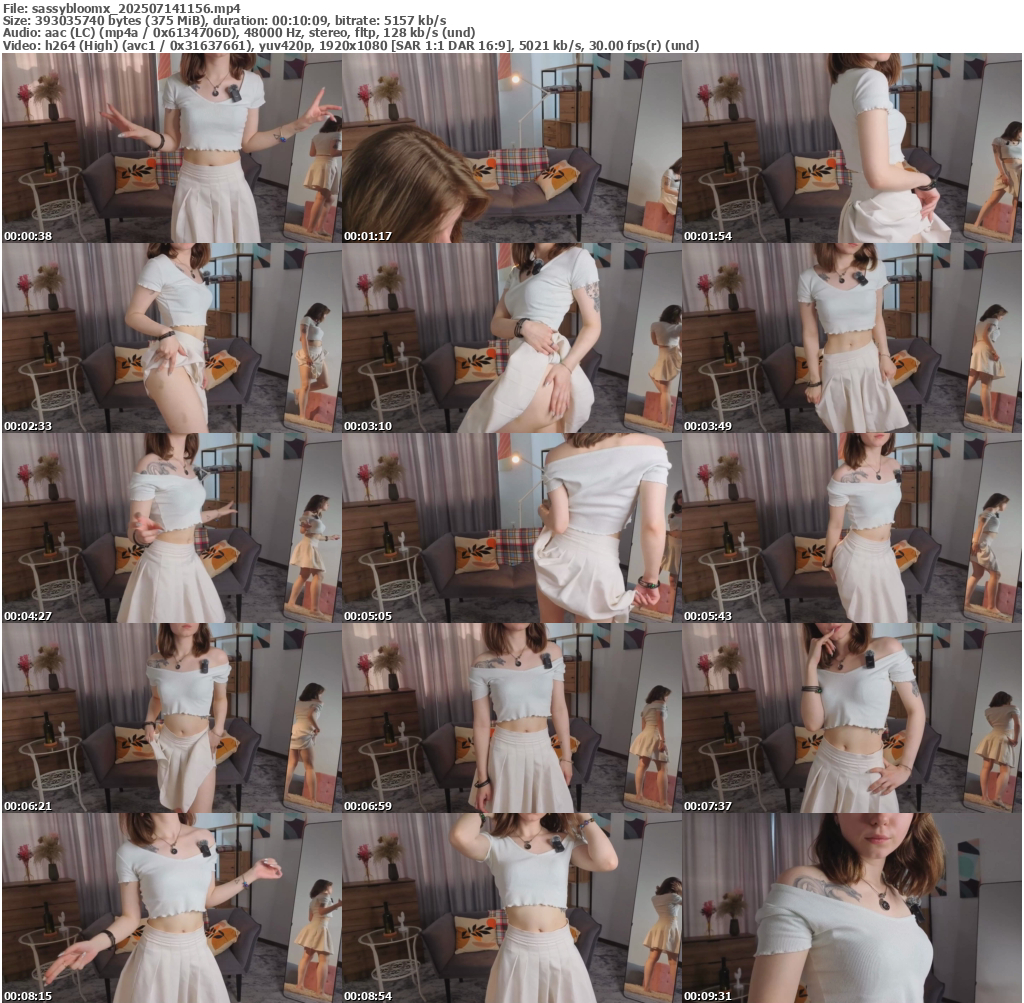Open the thumbnail stamped 00:01:17
Image resolution: width=1024 pixels, height=1003 pixels.
[512, 148]
